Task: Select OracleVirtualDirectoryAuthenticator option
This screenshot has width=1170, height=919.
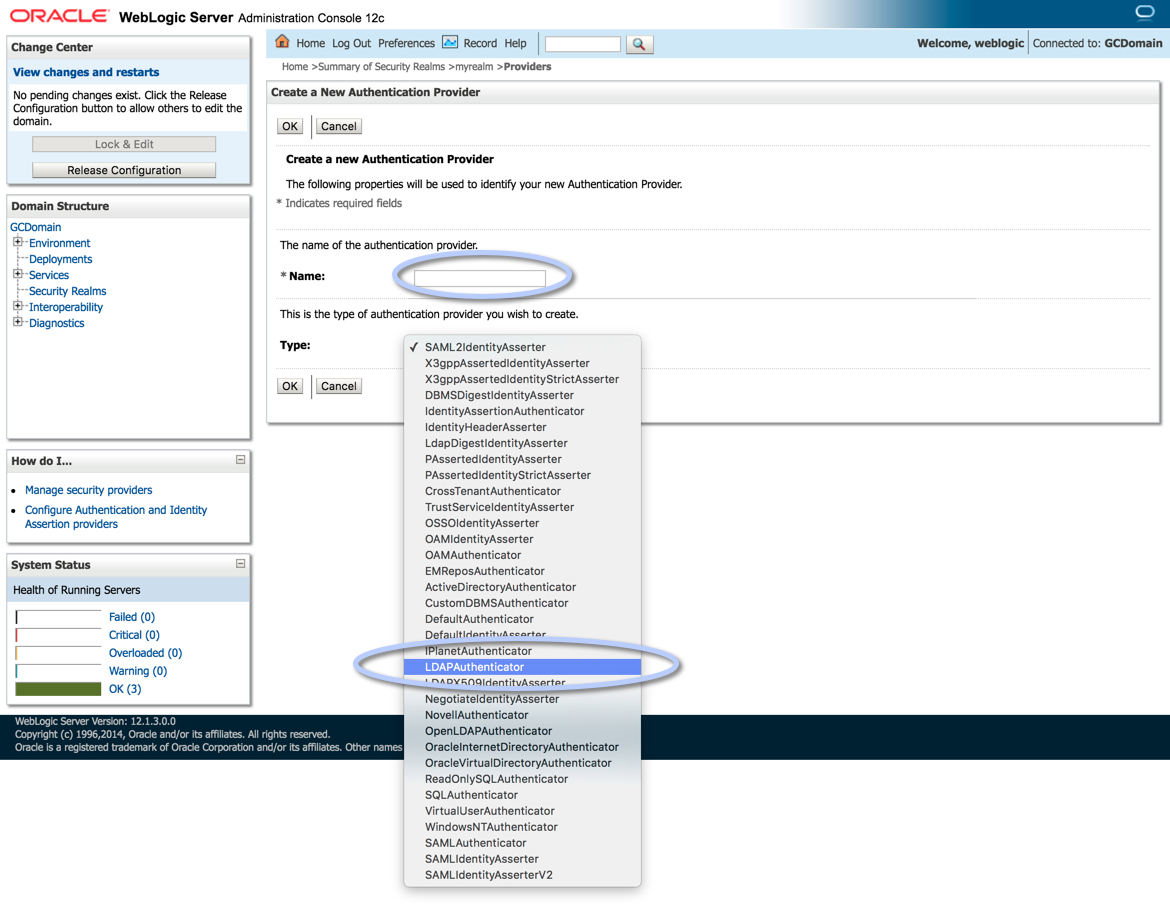Action: tap(522, 763)
